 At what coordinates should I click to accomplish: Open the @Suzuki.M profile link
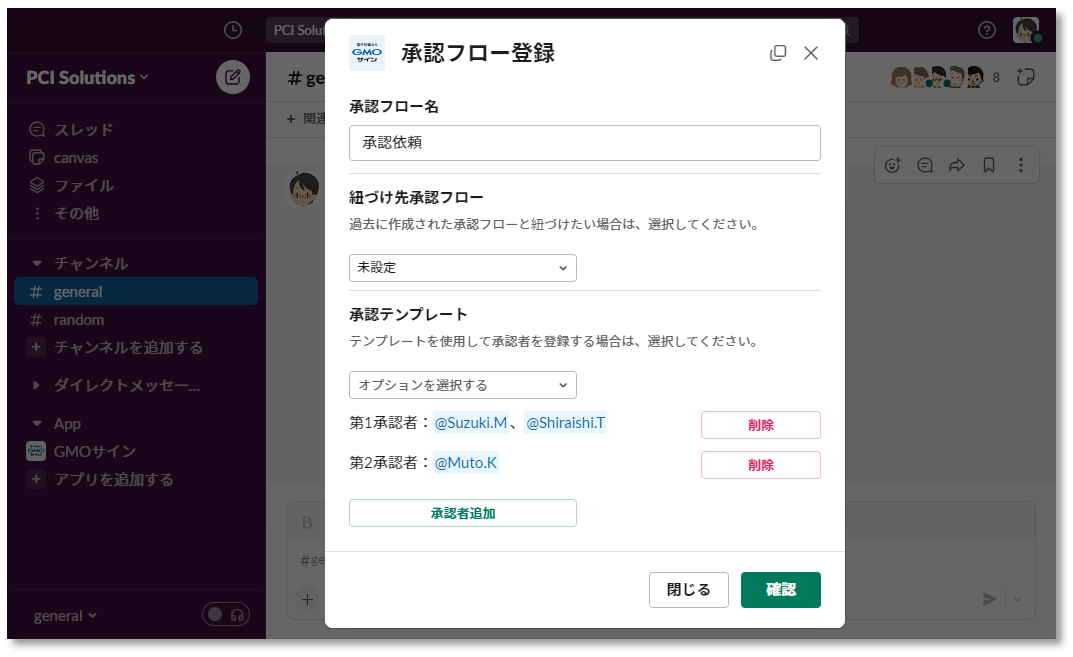pyautogui.click(x=472, y=424)
